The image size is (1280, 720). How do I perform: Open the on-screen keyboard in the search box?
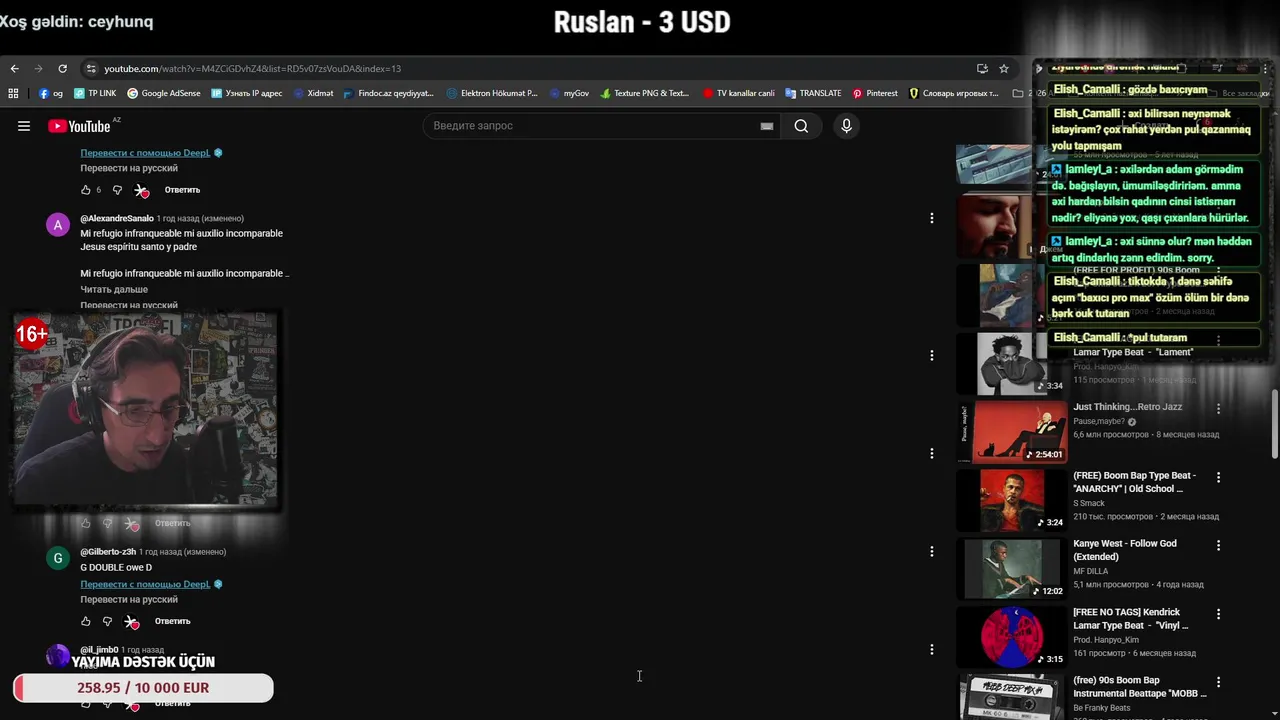(767, 126)
